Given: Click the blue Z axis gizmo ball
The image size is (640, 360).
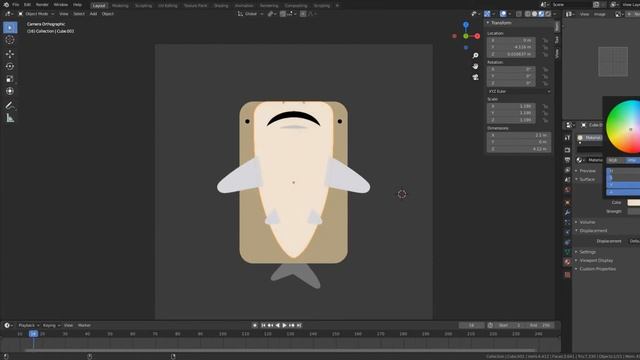Looking at the screenshot, I should point(466,25).
